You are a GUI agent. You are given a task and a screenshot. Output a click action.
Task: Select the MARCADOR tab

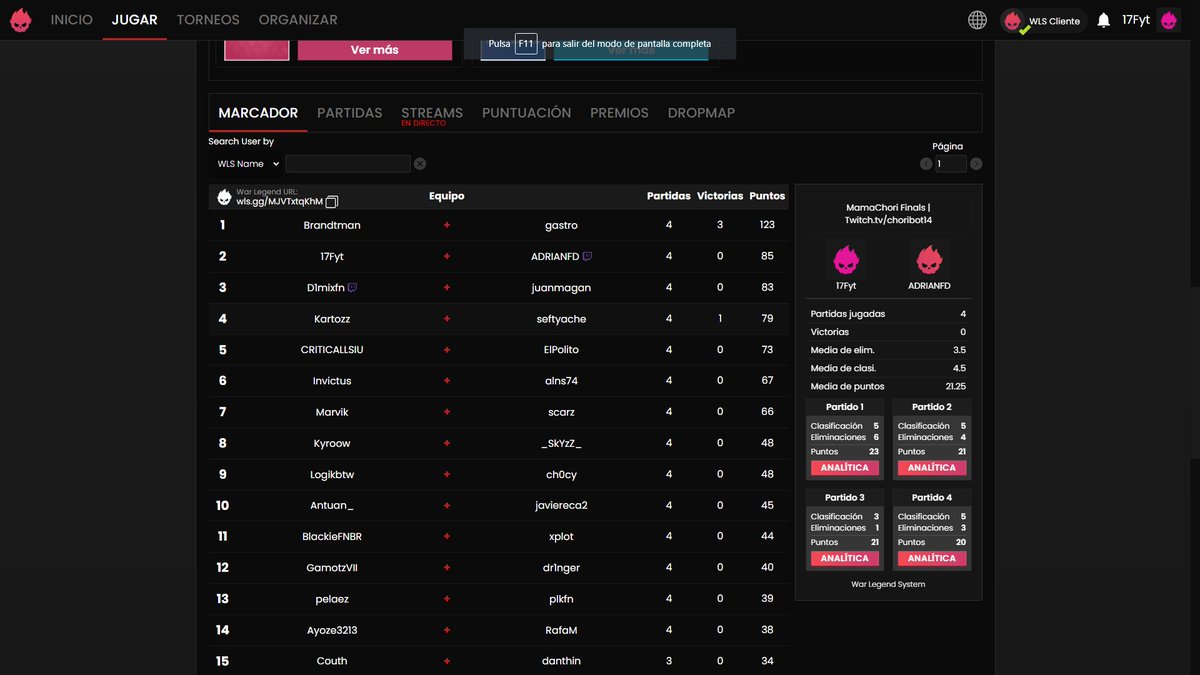tap(258, 113)
